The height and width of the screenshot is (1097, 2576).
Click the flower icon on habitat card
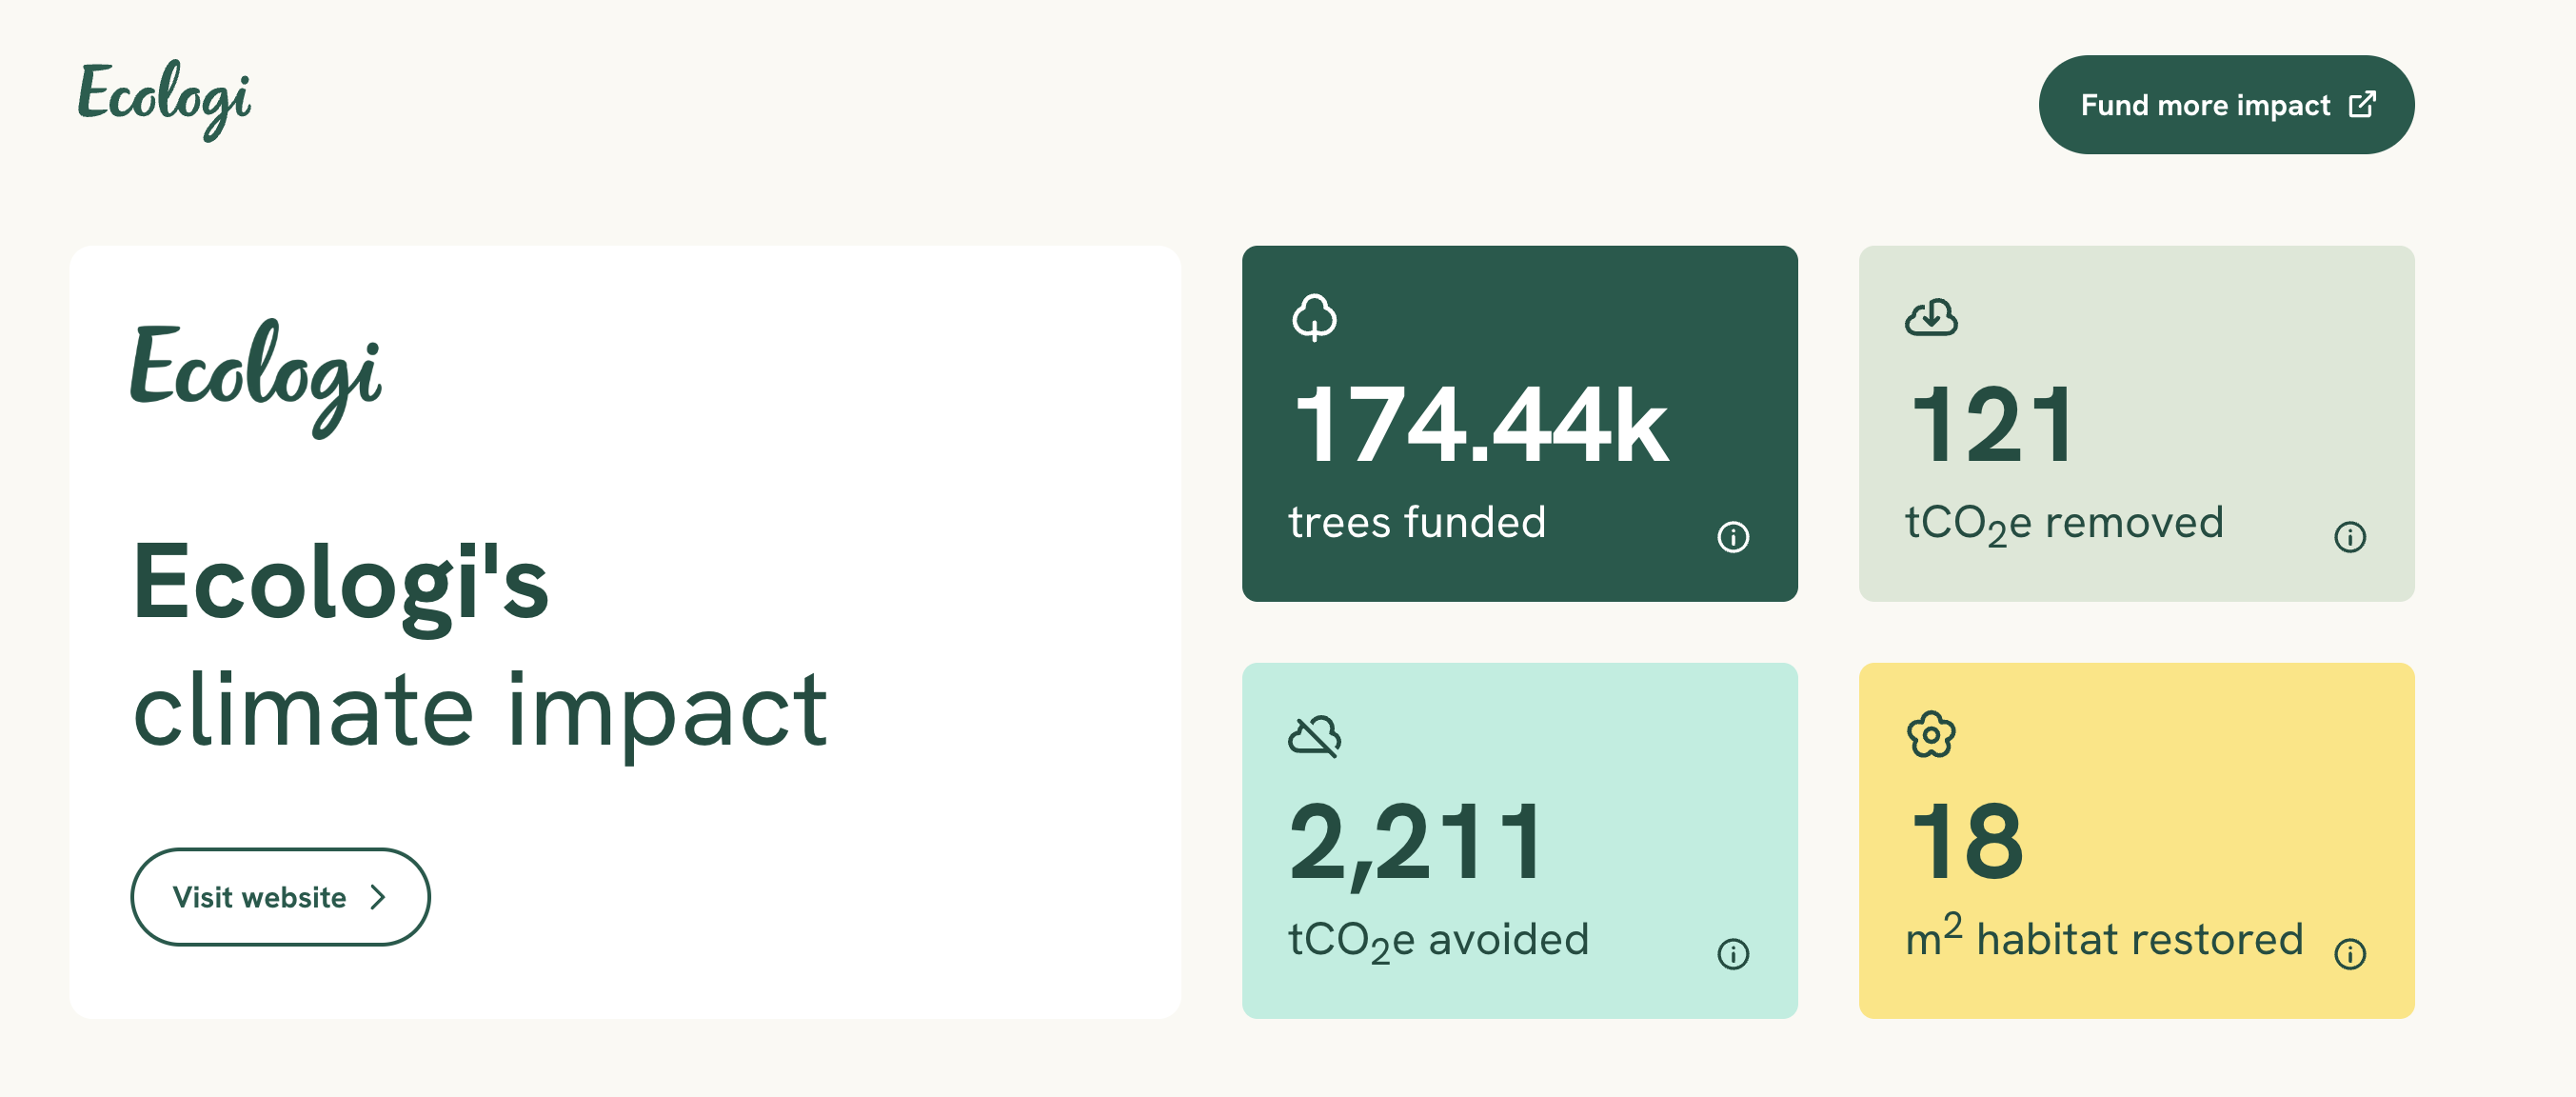tap(1931, 735)
